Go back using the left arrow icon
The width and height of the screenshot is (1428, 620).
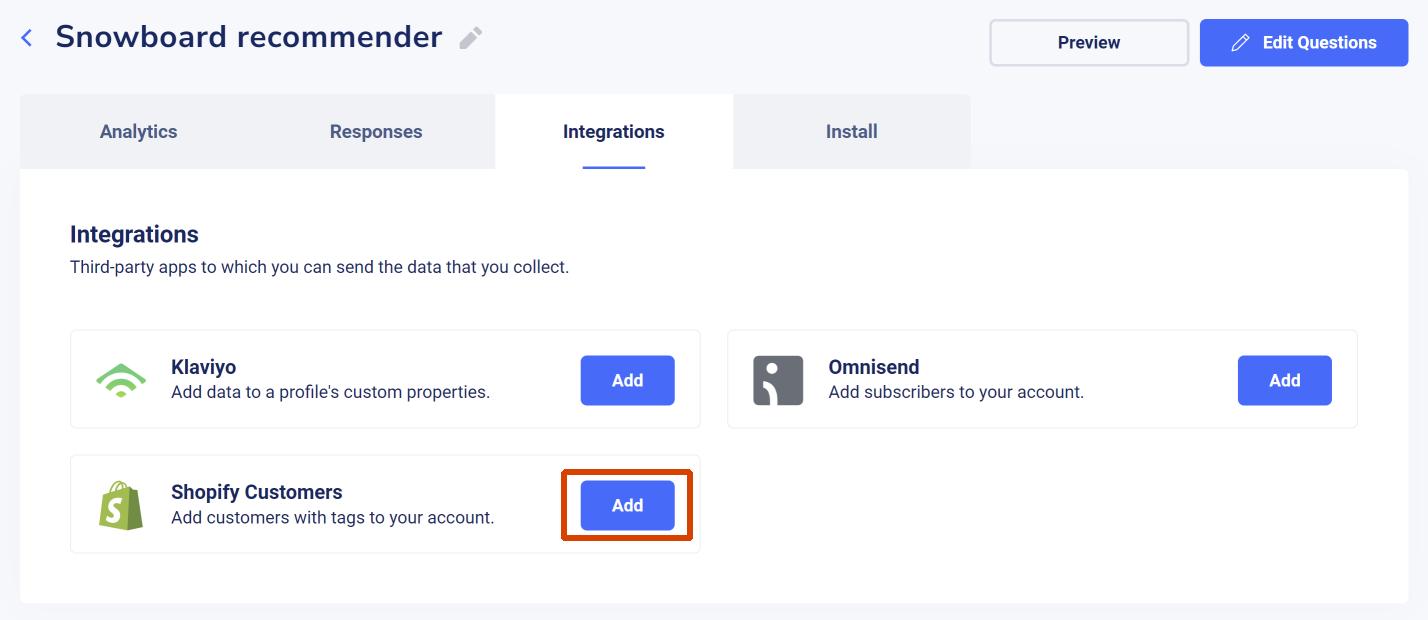27,38
